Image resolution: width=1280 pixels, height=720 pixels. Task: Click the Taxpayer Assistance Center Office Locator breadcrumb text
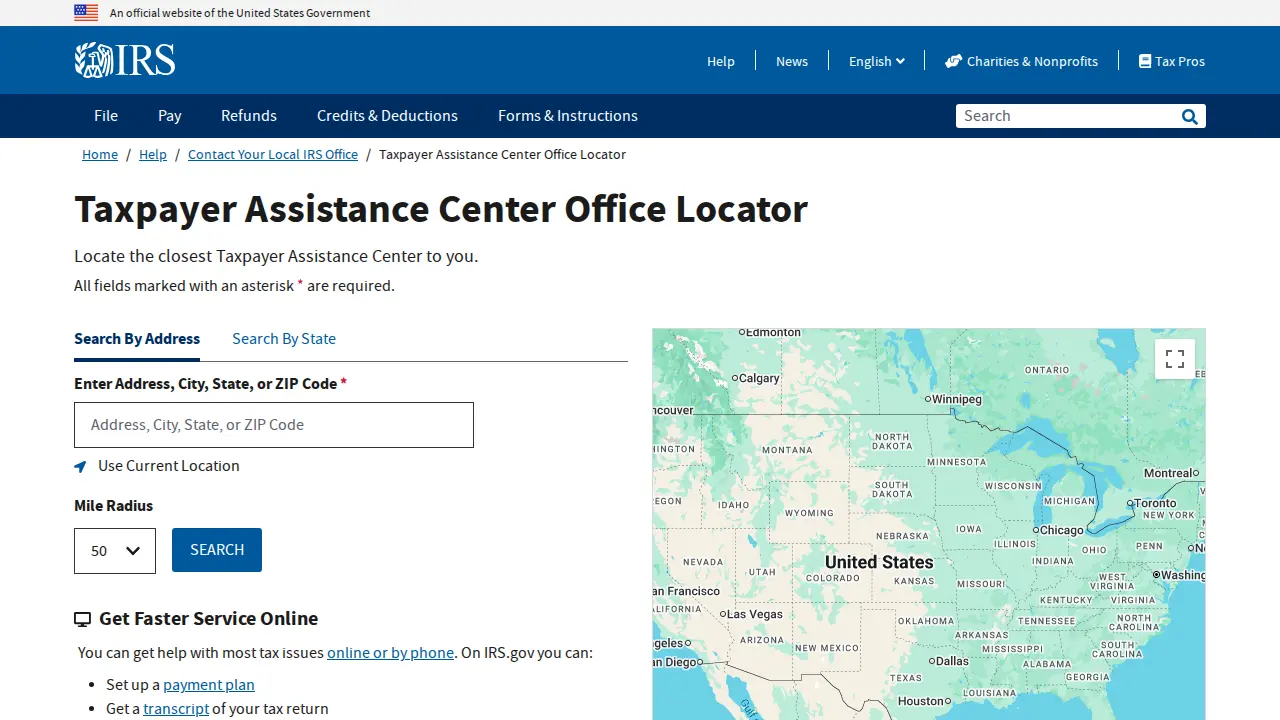point(502,155)
